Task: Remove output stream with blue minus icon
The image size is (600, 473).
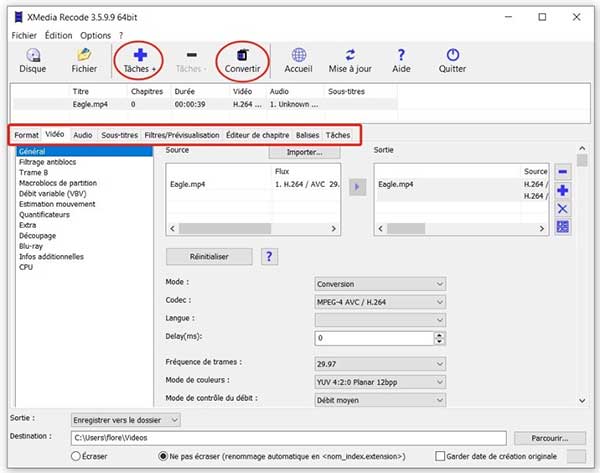Action: 562,172
